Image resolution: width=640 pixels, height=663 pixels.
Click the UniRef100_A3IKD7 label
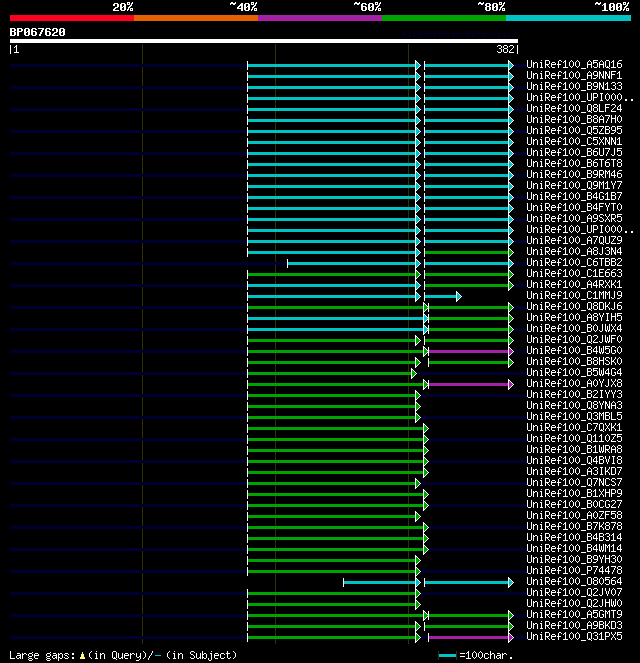tap(574, 471)
